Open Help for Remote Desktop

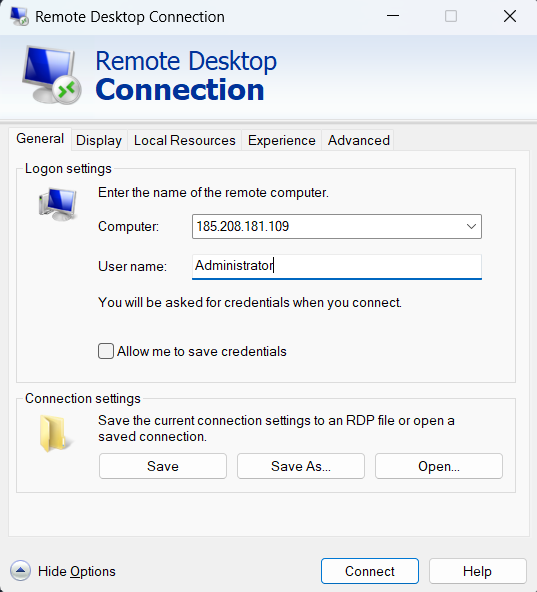477,571
